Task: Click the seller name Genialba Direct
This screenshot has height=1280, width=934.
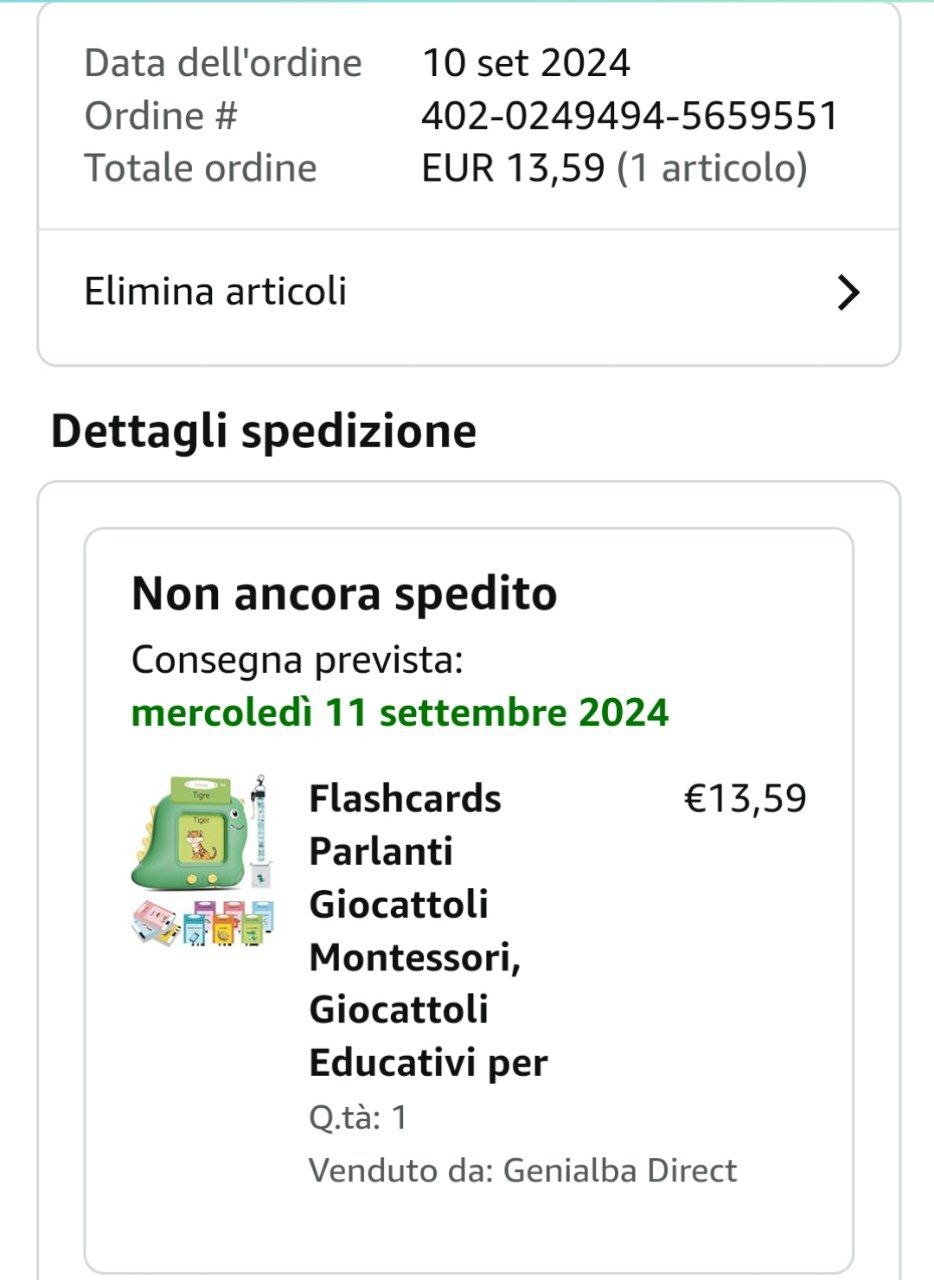Action: click(x=620, y=1170)
